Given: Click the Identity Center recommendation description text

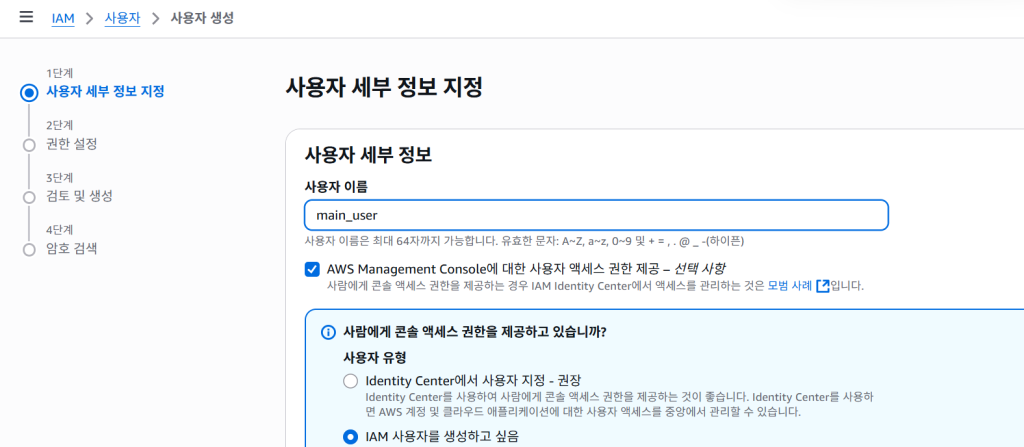Looking at the screenshot, I should tap(620, 405).
